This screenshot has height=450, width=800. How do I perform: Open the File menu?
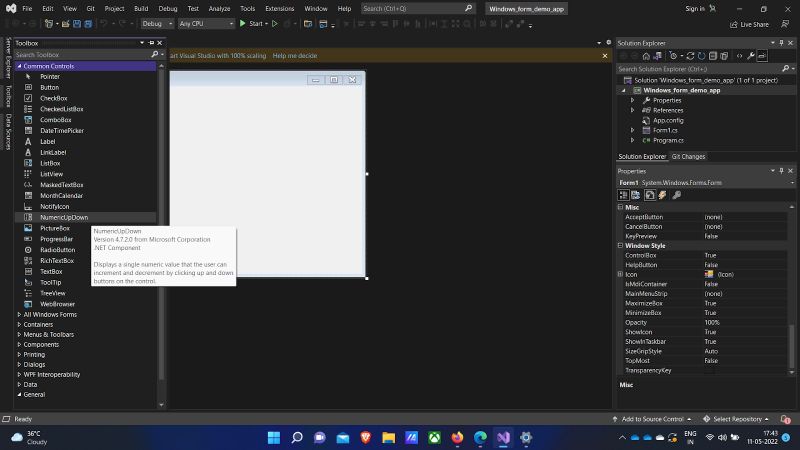tap(27, 9)
